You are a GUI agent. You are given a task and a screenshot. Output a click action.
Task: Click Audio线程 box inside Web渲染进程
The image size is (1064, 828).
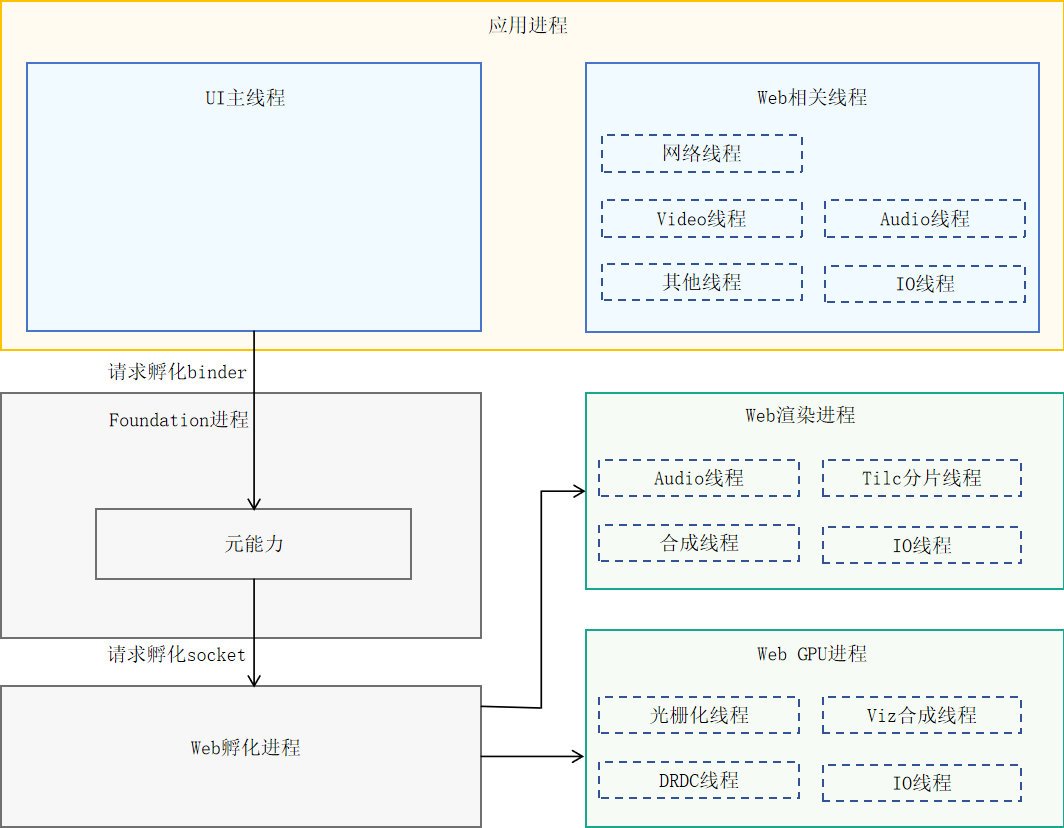click(698, 478)
